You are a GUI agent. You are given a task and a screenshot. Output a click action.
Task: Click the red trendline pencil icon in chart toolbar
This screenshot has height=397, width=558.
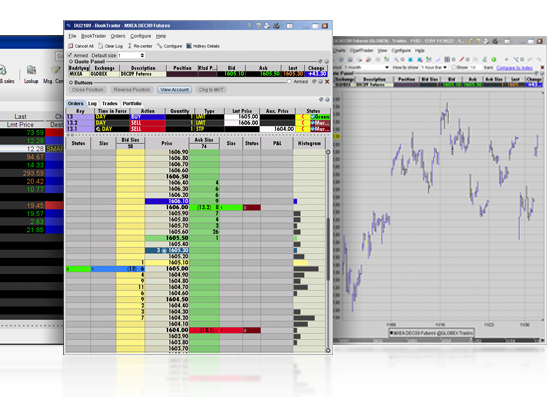click(x=462, y=59)
